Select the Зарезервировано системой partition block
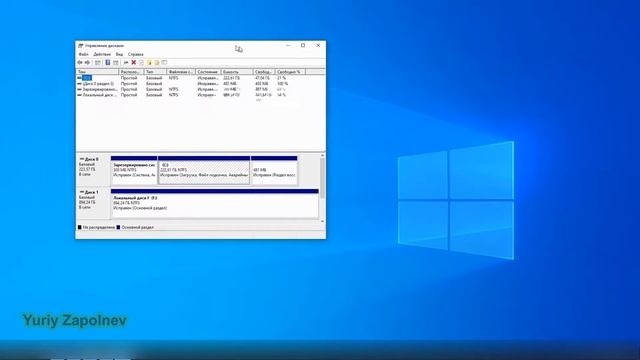Screen dimensions: 640x360 click(x=134, y=170)
